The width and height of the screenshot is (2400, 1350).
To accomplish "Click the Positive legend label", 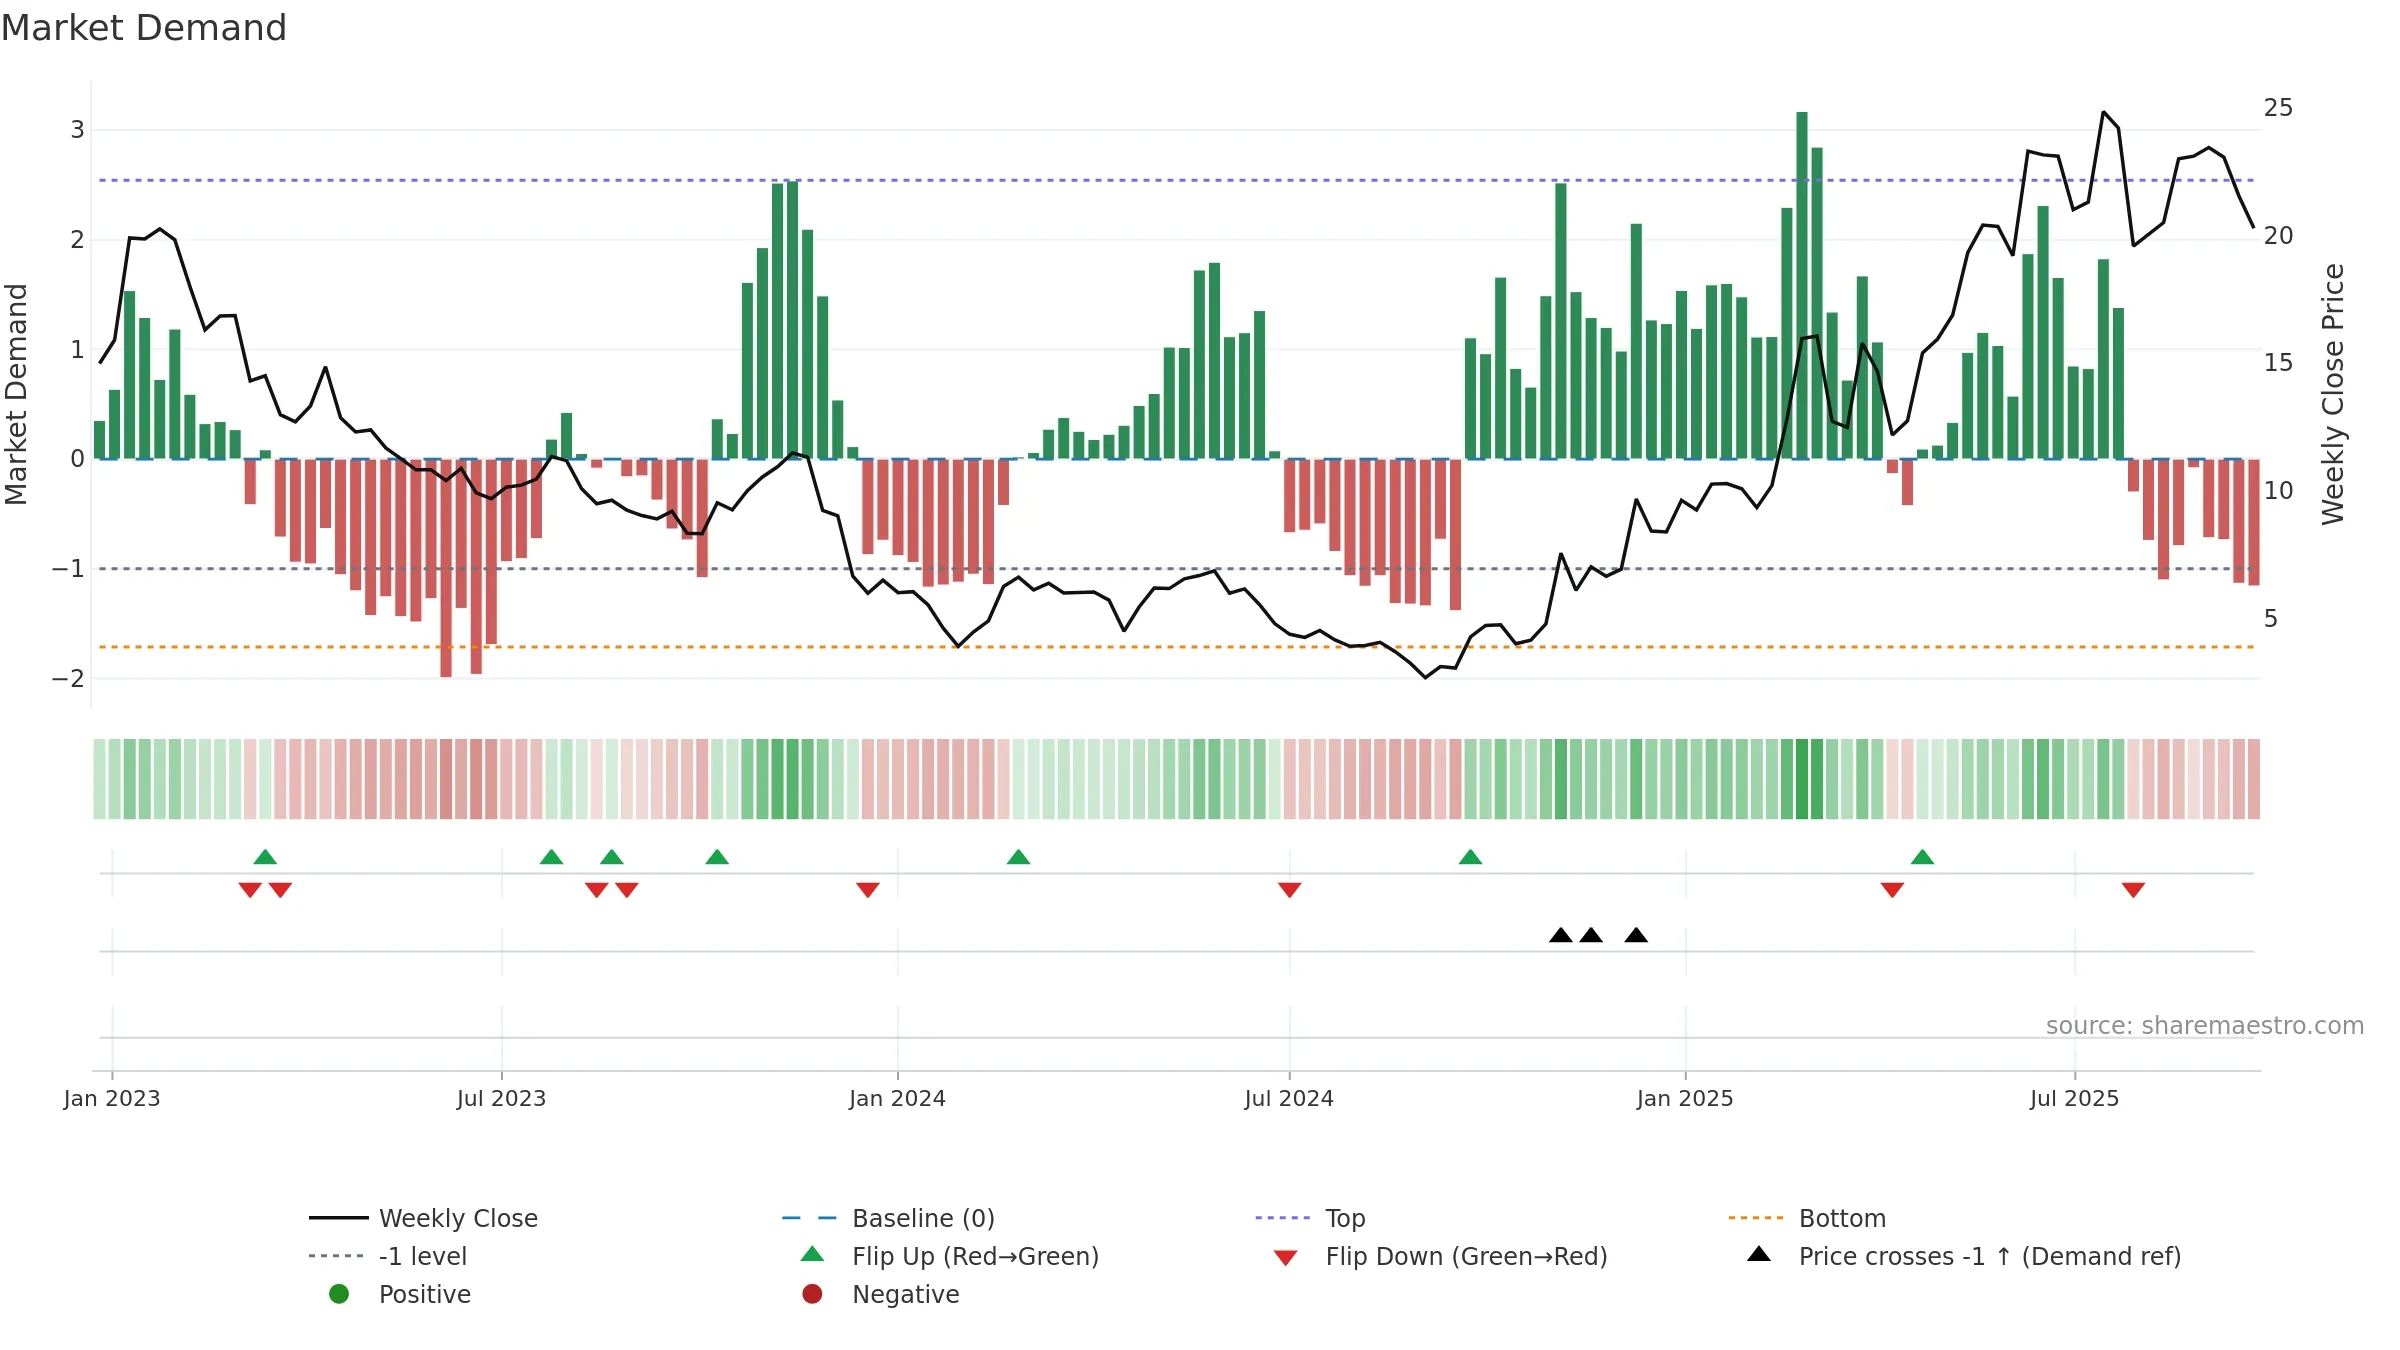I will [425, 1294].
